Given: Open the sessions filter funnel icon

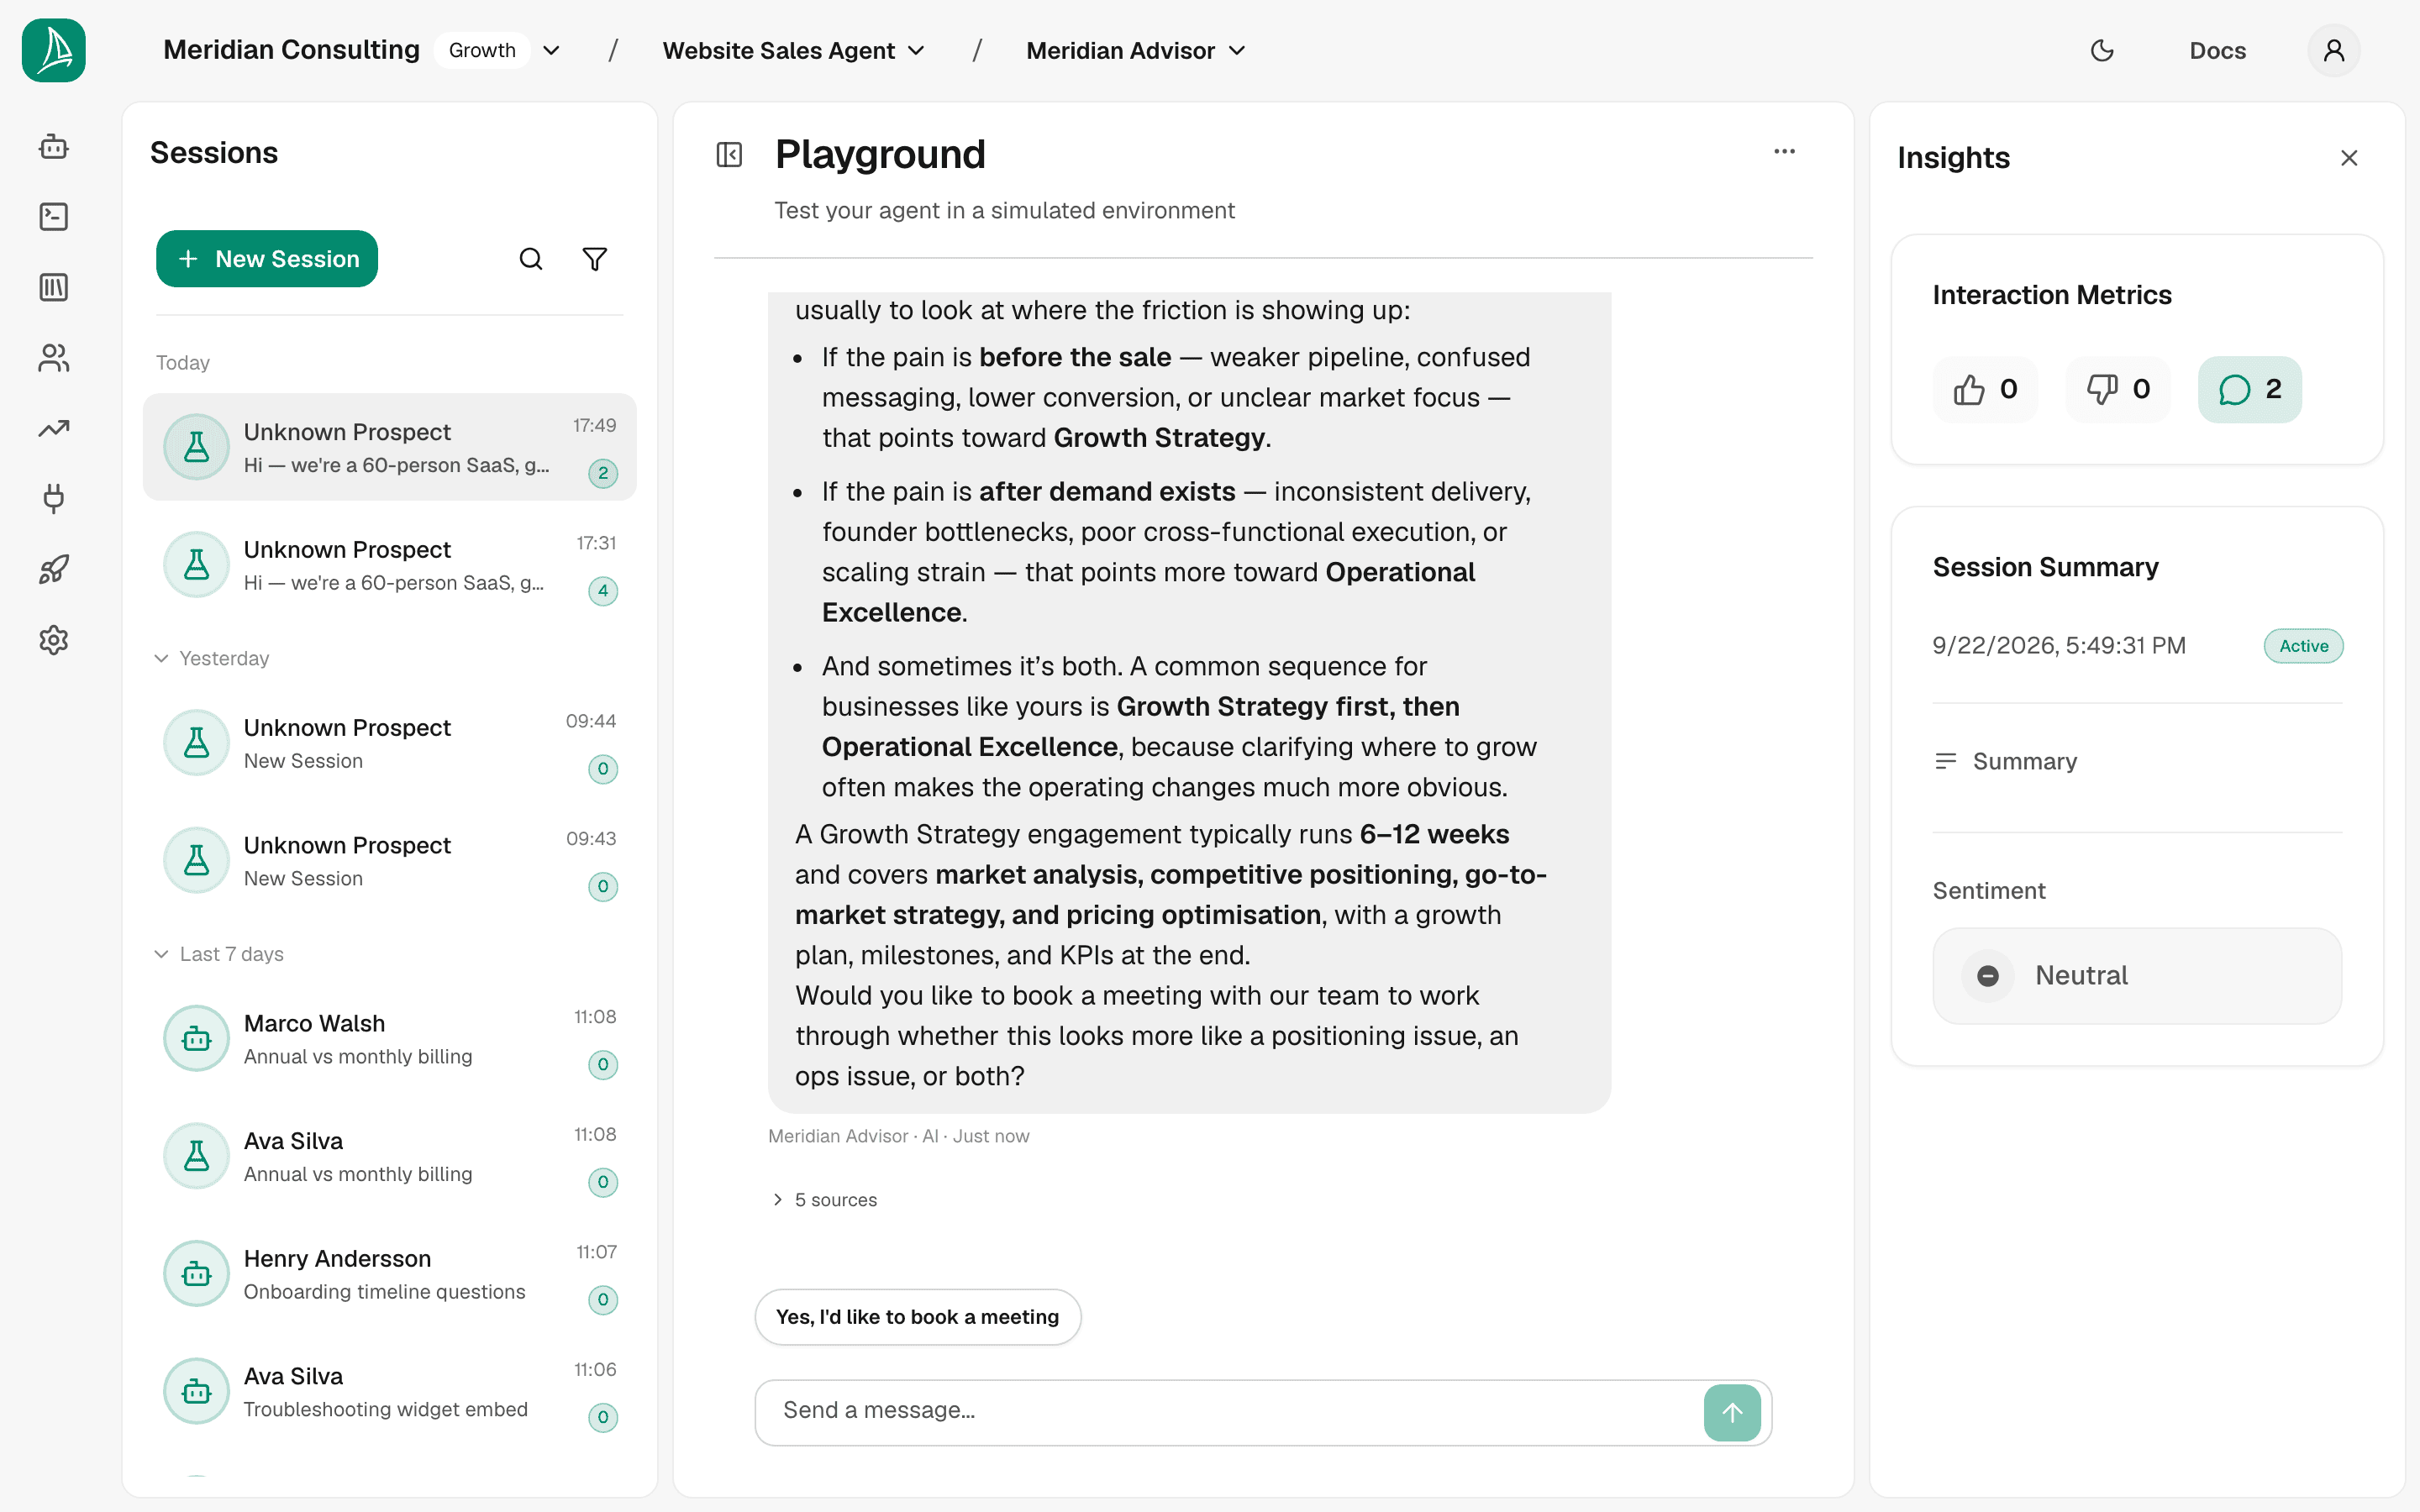Looking at the screenshot, I should [x=595, y=259].
